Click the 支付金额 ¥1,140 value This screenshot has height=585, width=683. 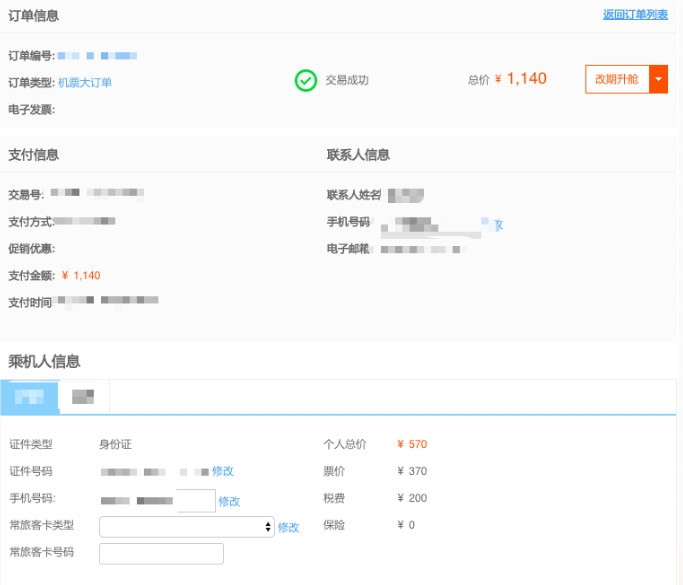81,275
